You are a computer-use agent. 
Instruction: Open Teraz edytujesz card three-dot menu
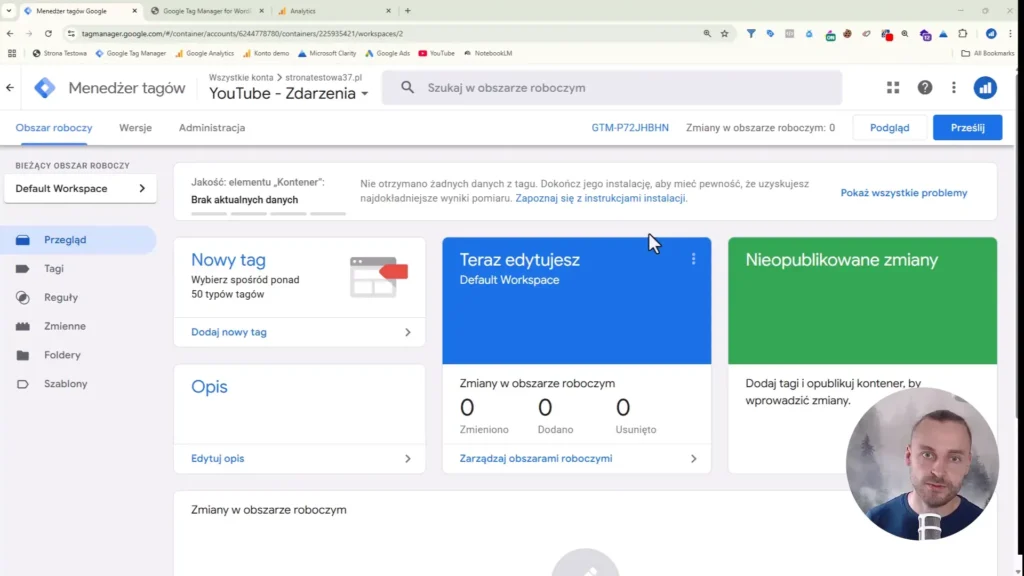coord(694,259)
